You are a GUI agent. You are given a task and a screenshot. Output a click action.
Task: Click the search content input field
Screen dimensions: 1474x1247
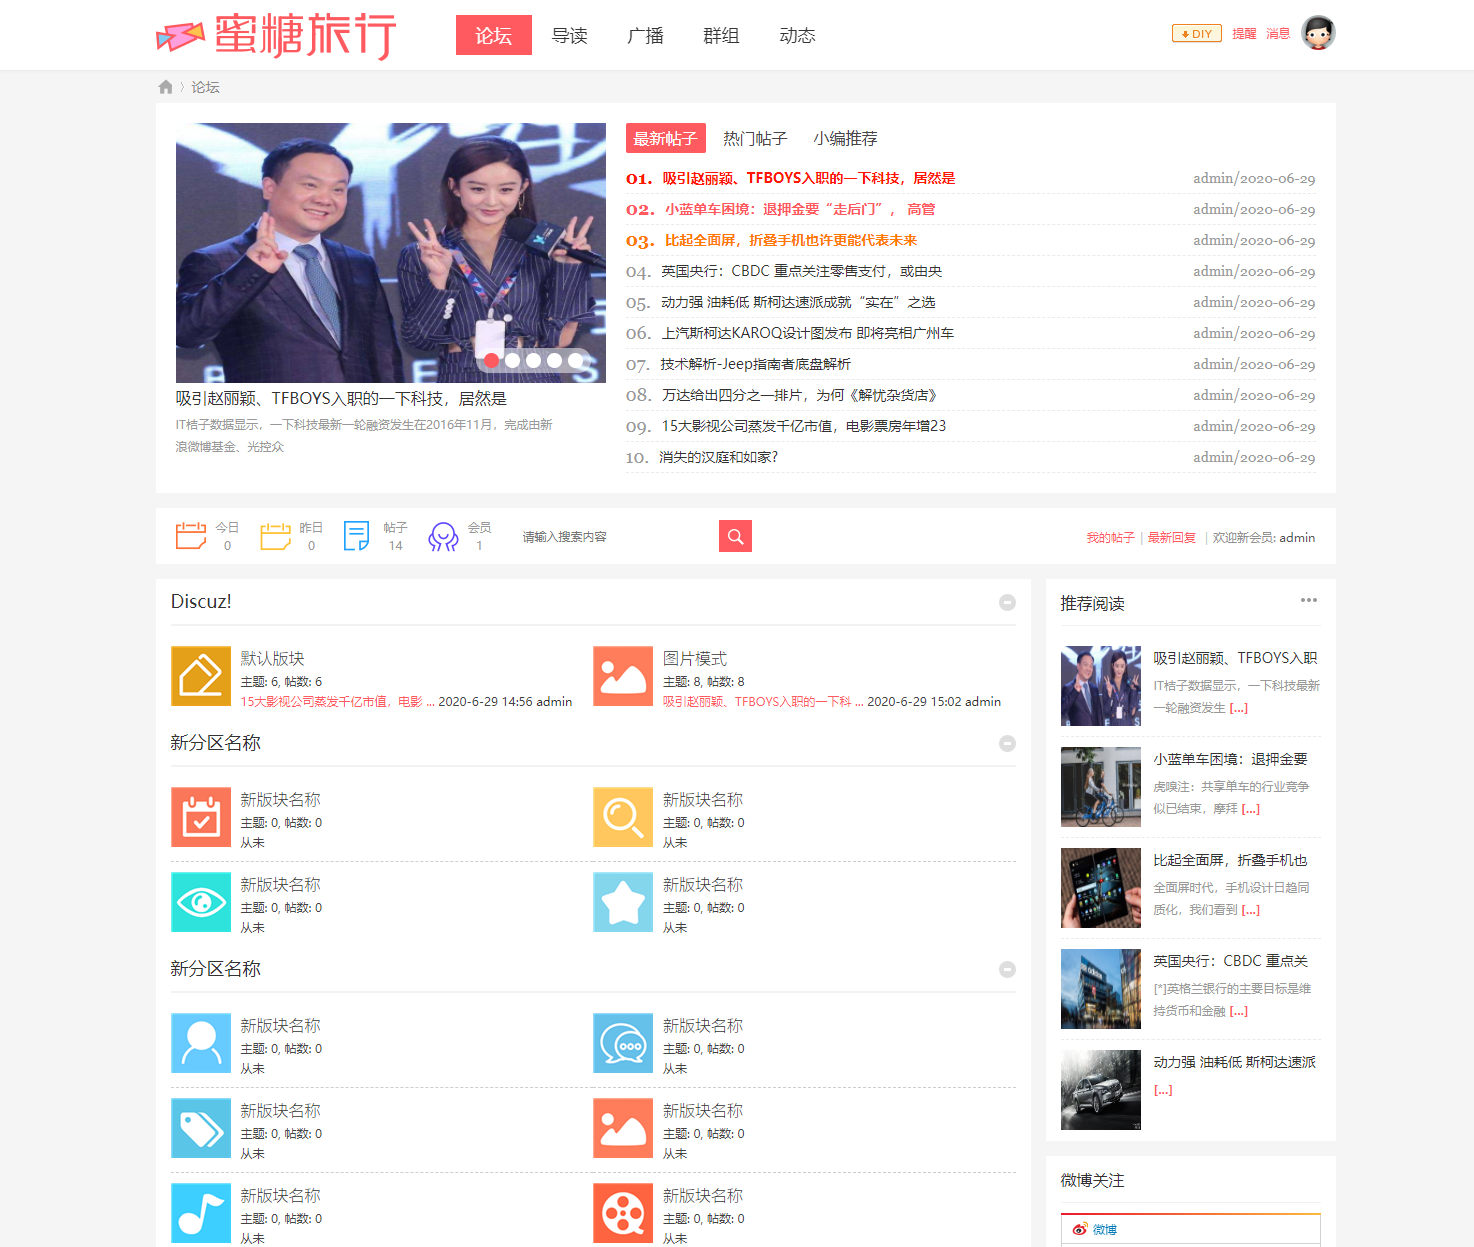point(615,537)
